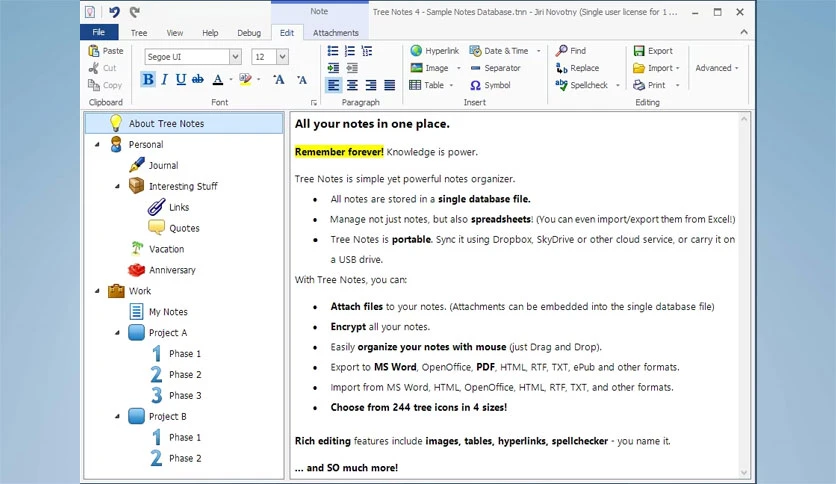Center-align the paragraph
The width and height of the screenshot is (836, 484).
point(352,85)
